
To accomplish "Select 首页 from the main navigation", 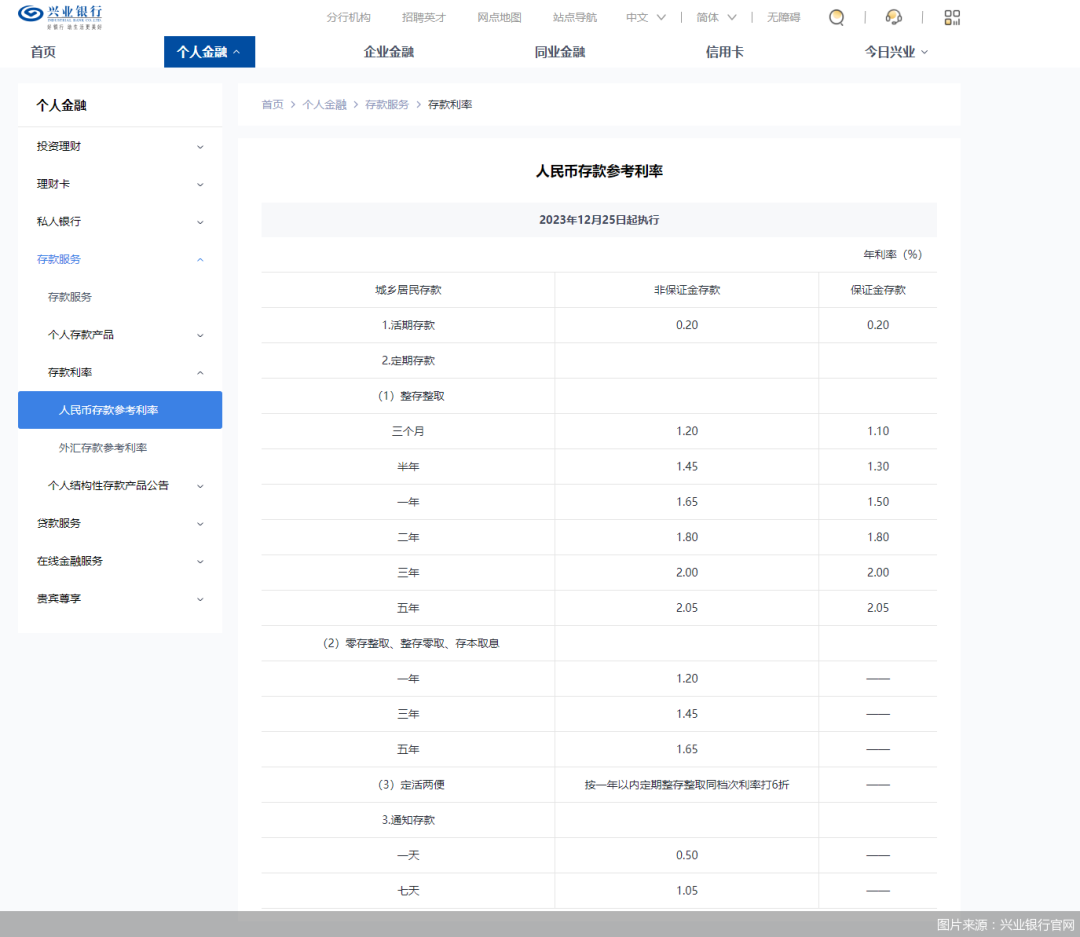I will [40, 51].
